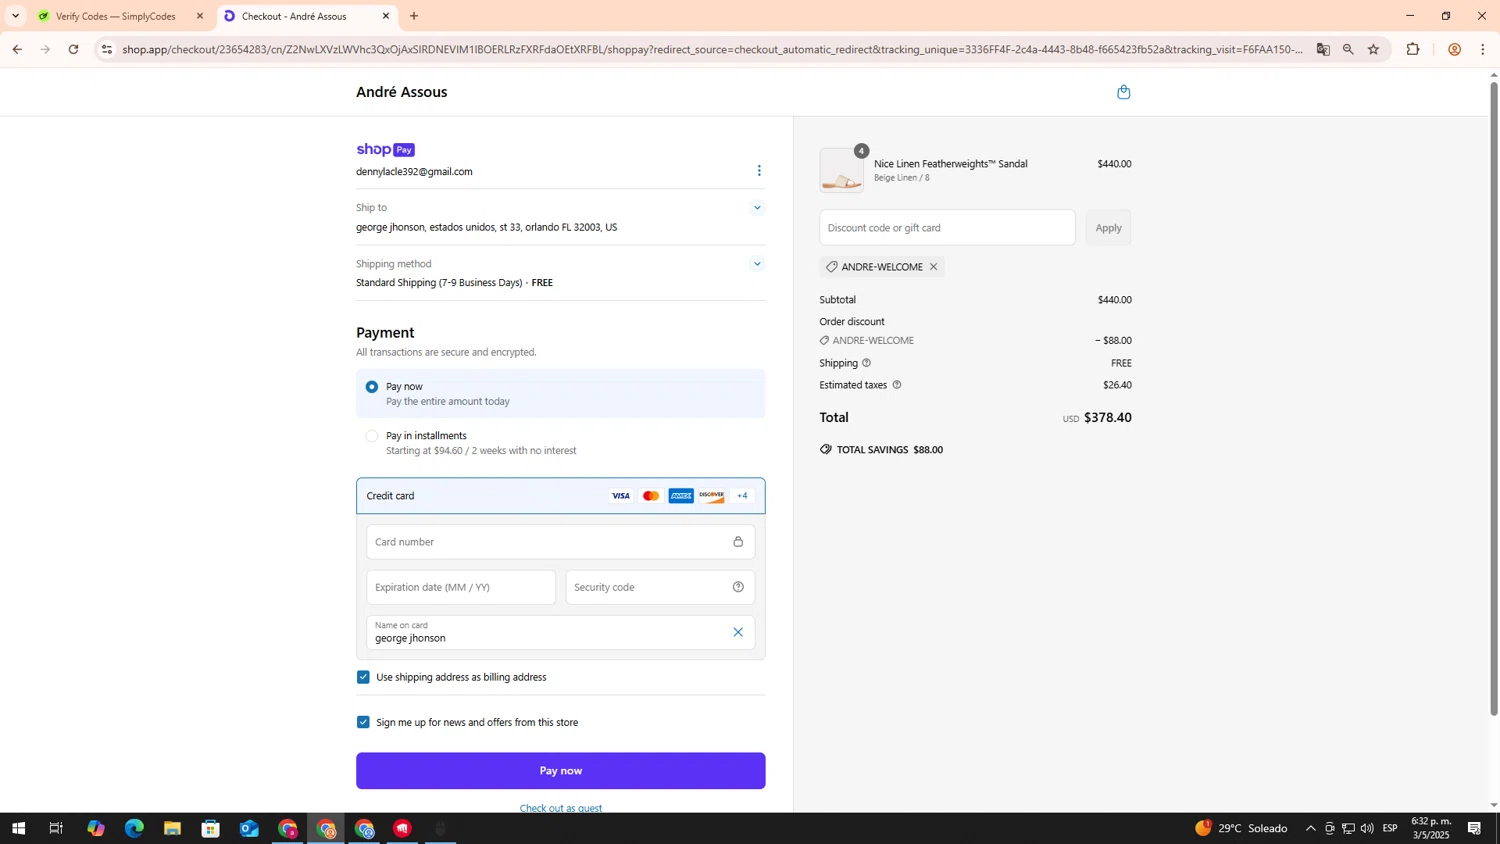Image resolution: width=1500 pixels, height=844 pixels.
Task: Click the translate page icon in address bar
Action: 1323,49
